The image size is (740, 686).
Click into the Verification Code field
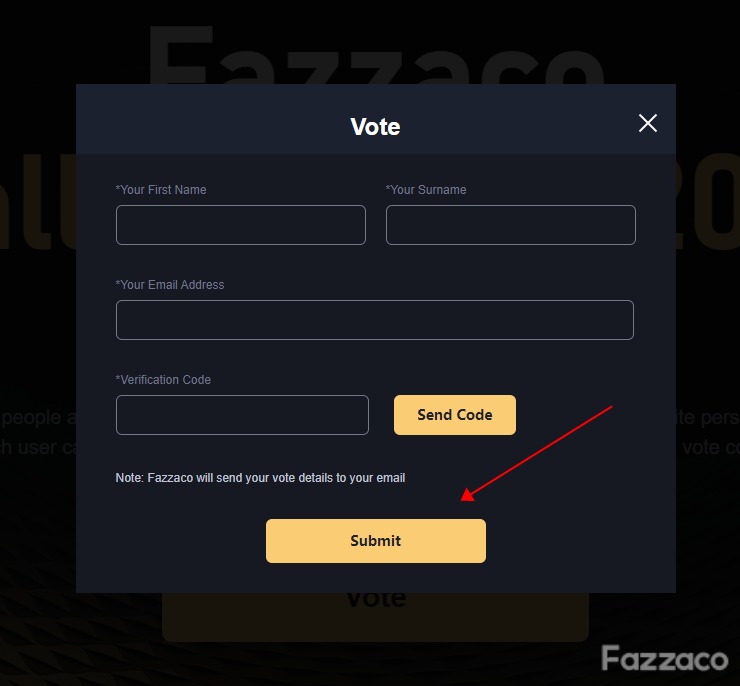tap(242, 415)
